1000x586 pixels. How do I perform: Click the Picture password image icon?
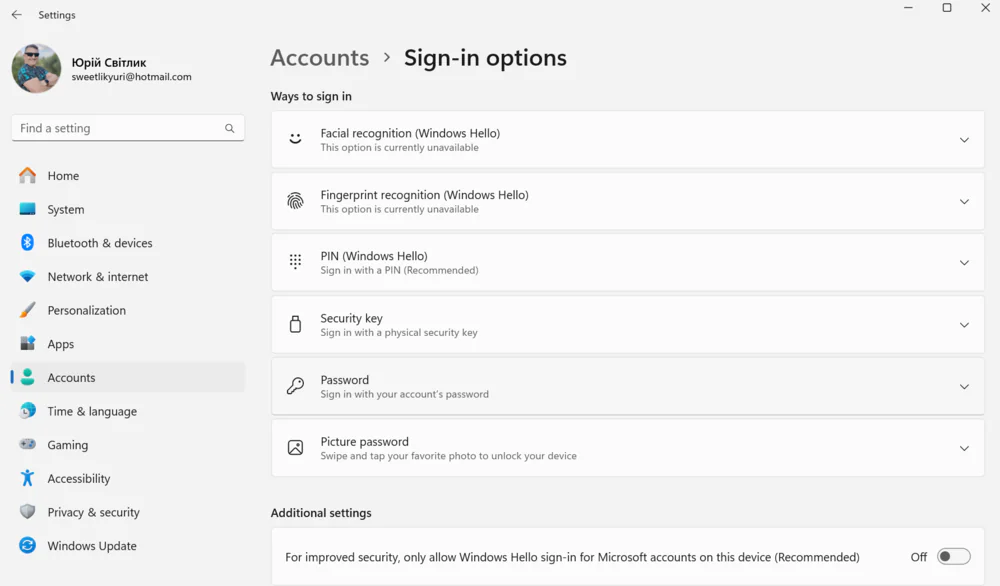(x=295, y=448)
